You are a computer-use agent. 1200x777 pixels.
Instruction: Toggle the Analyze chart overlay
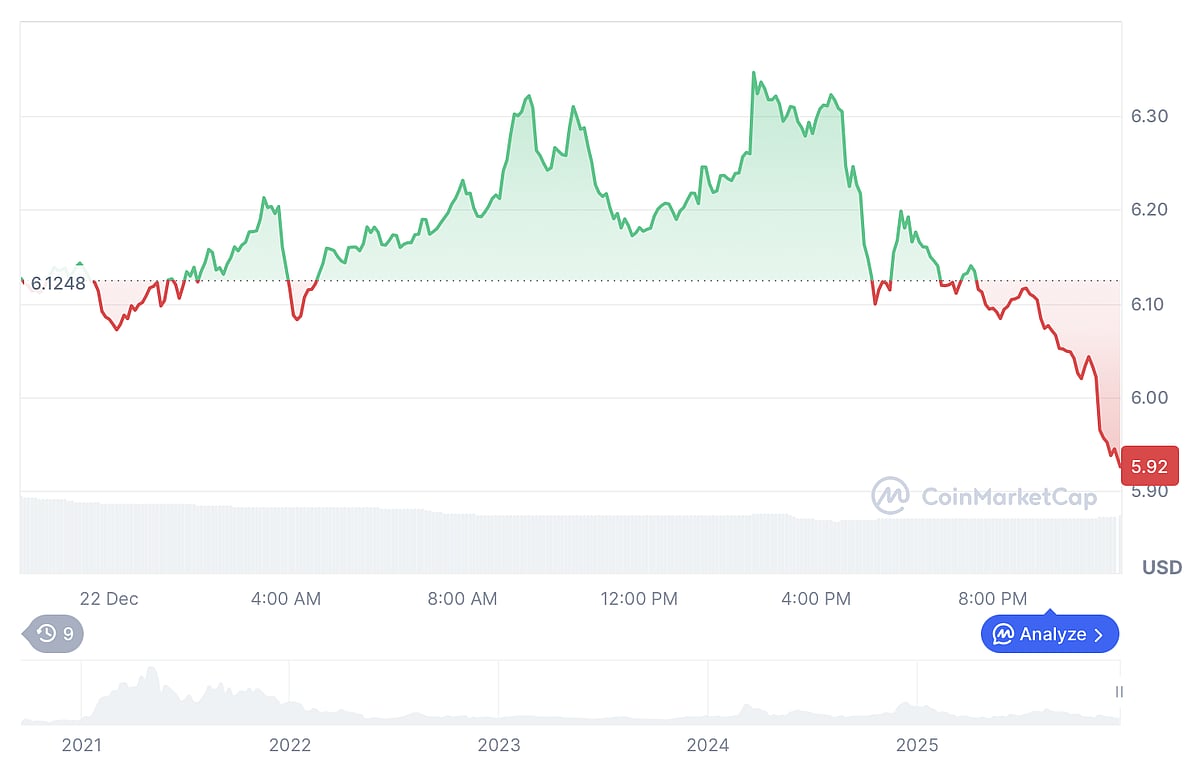[1049, 634]
